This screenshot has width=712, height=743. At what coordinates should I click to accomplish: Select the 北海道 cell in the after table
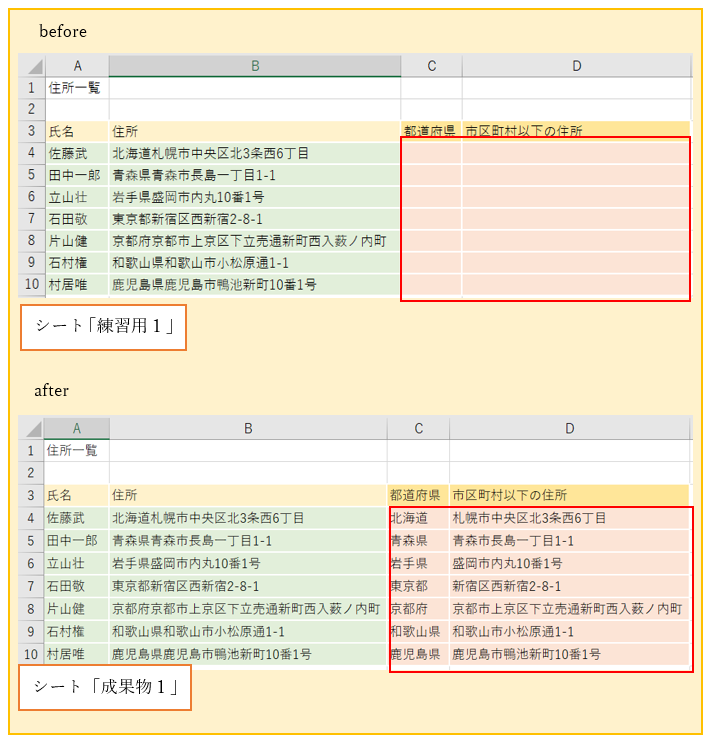click(x=418, y=518)
